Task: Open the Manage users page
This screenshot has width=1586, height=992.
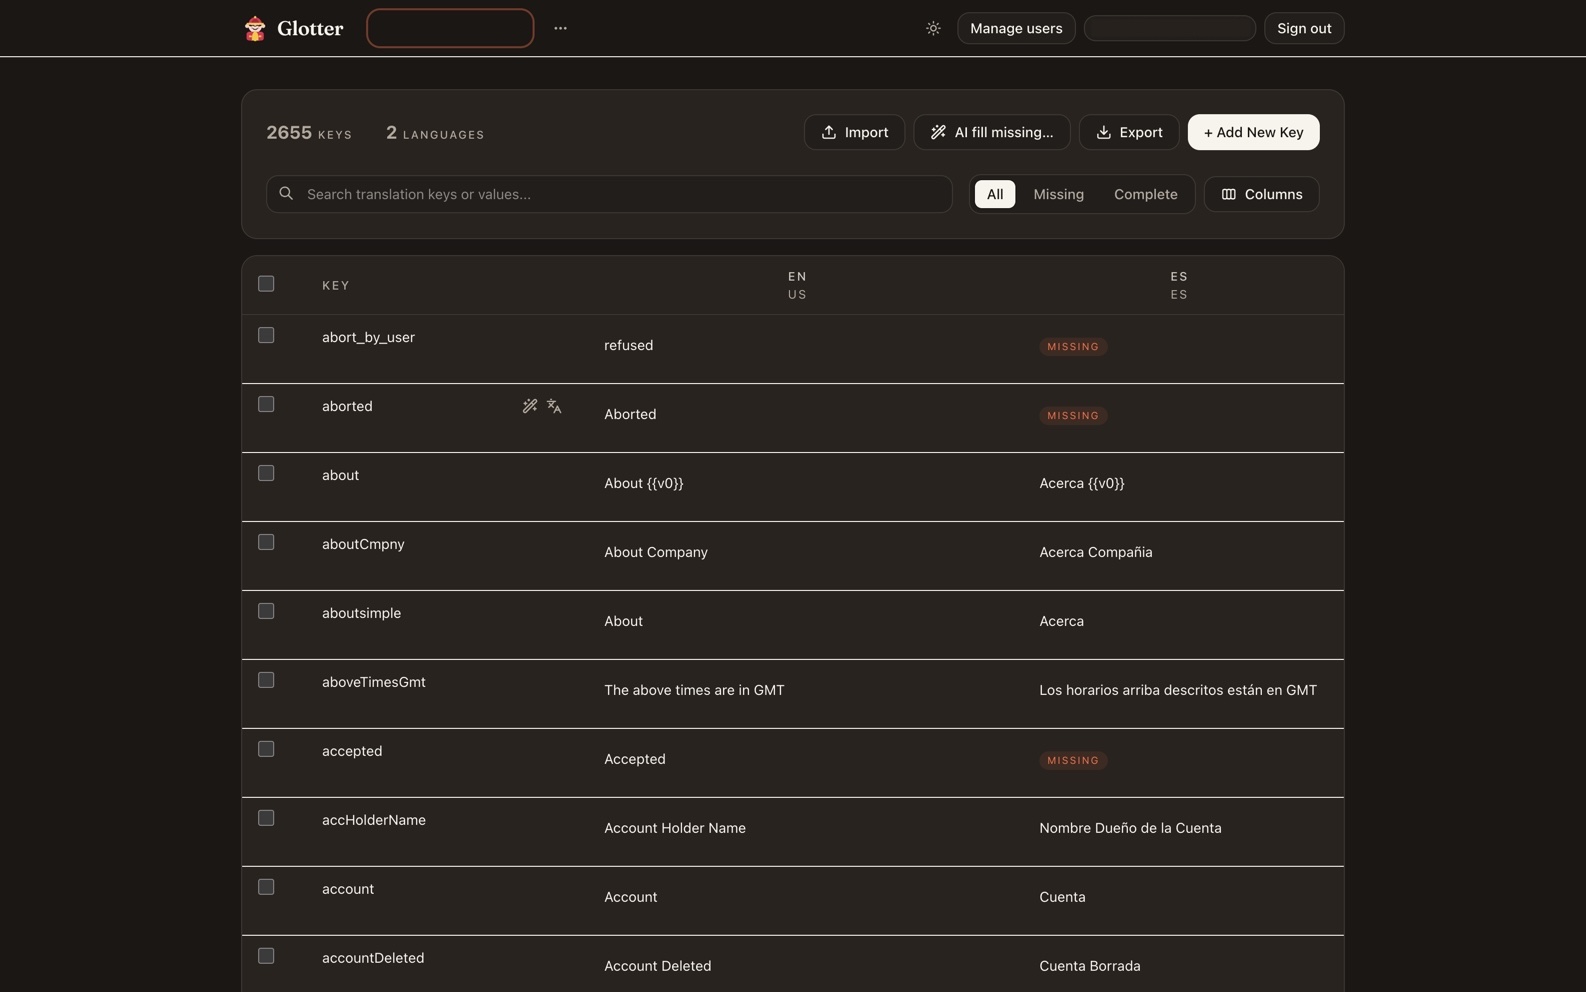Action: (1016, 28)
